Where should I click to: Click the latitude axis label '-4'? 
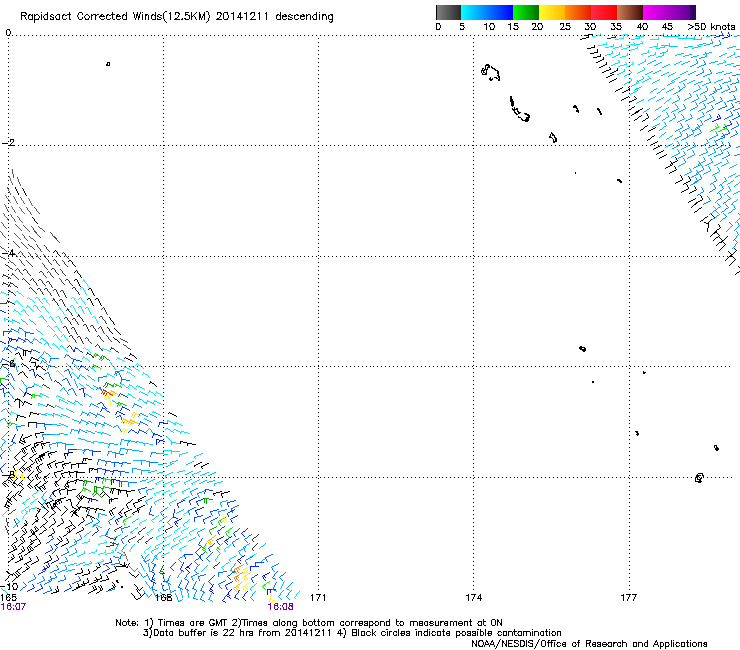(8, 253)
